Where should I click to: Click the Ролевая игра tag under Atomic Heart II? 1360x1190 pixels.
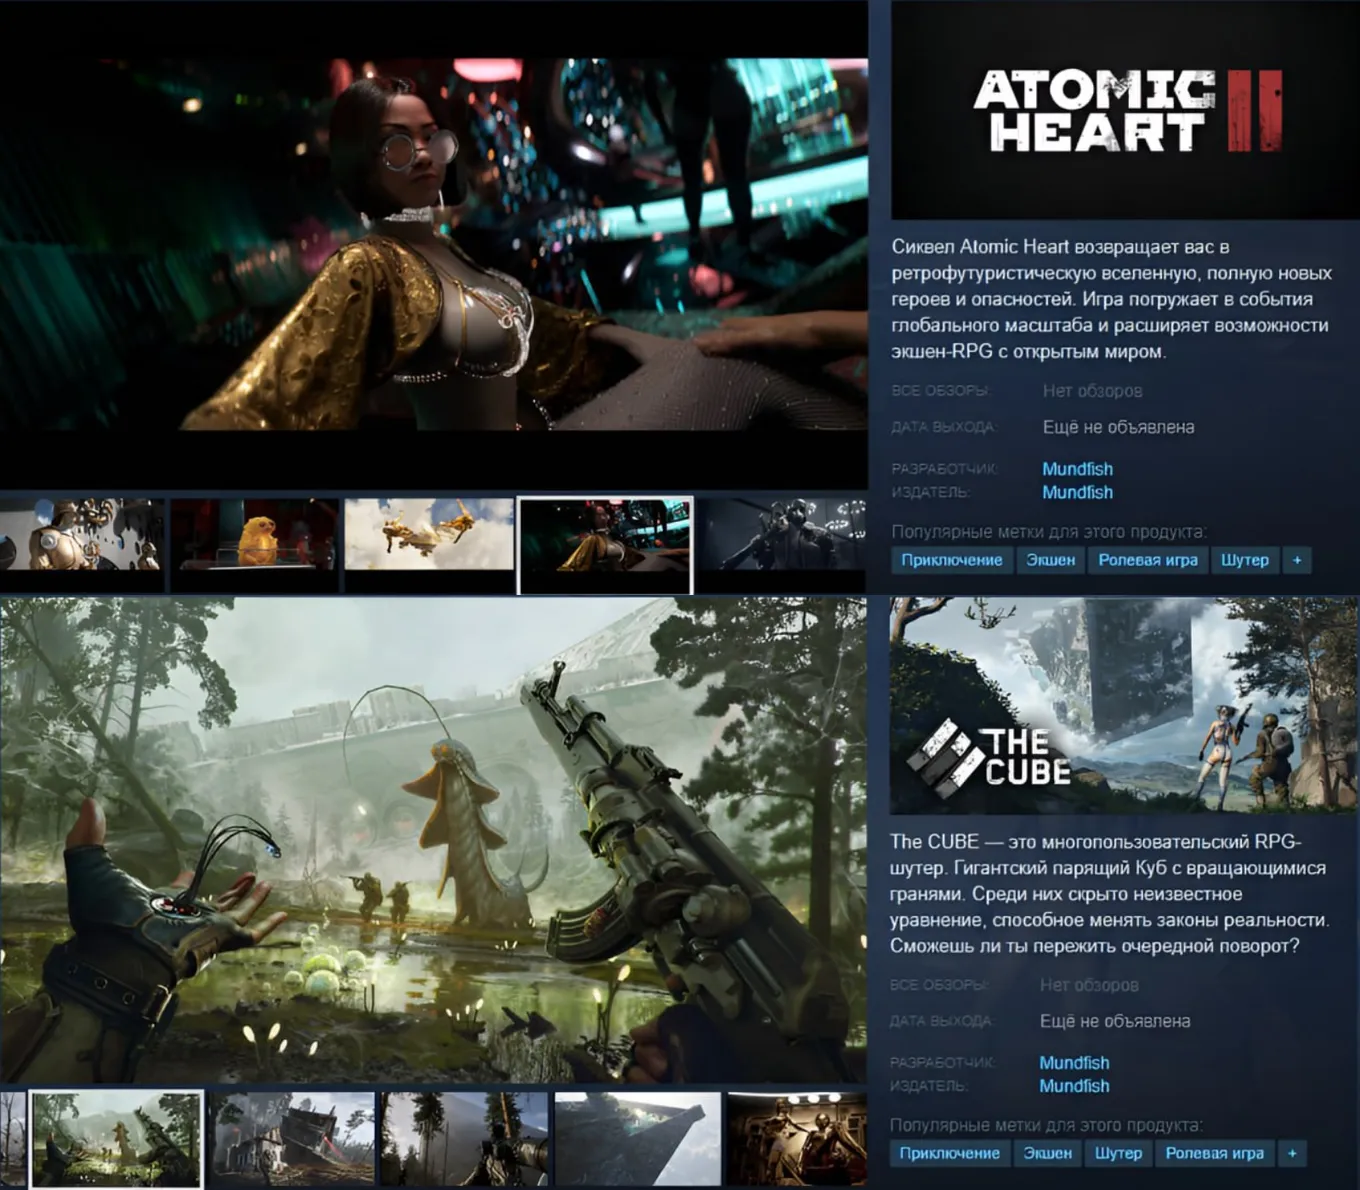pyautogui.click(x=1148, y=560)
